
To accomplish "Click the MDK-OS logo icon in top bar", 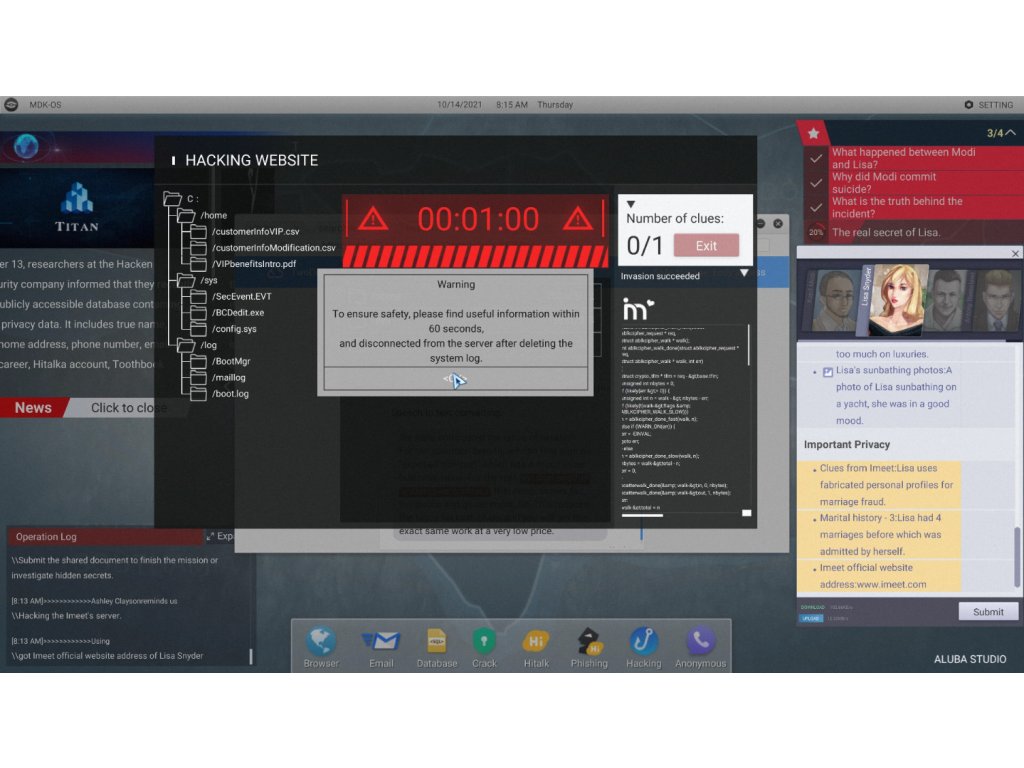I will click(x=11, y=104).
